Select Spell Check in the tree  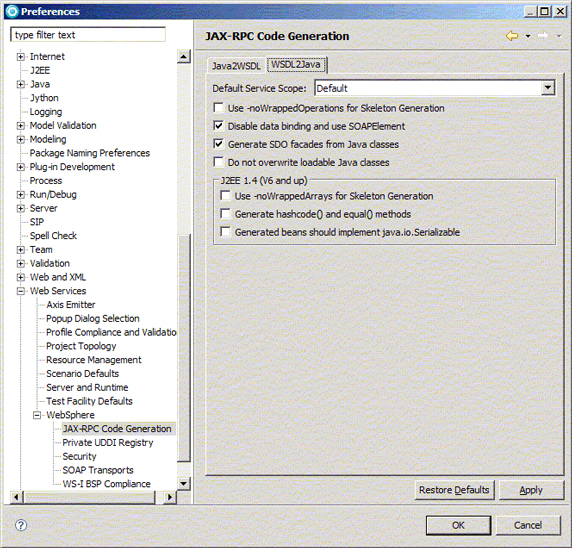tap(53, 236)
